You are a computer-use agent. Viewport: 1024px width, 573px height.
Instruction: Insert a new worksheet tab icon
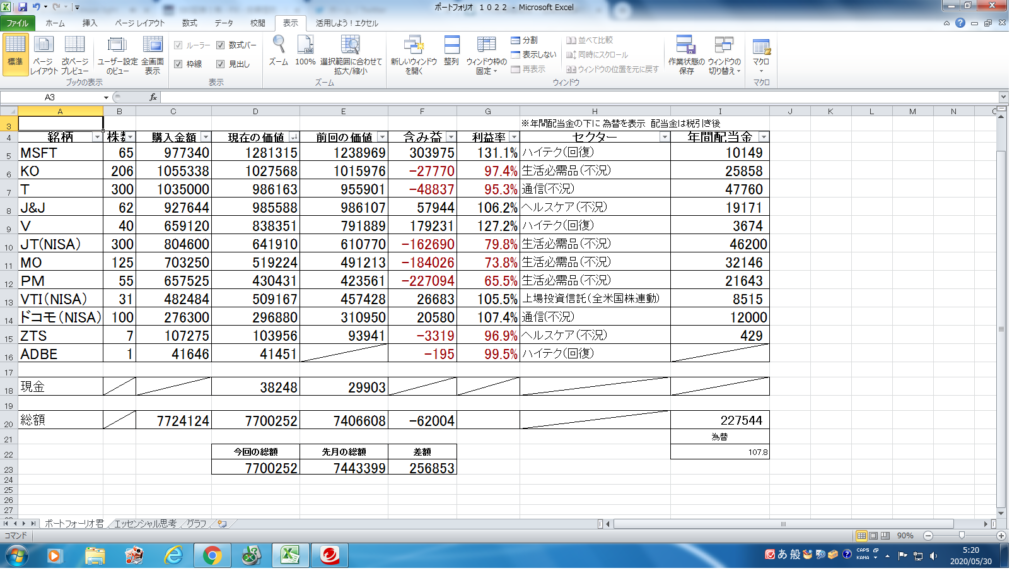pos(223,523)
